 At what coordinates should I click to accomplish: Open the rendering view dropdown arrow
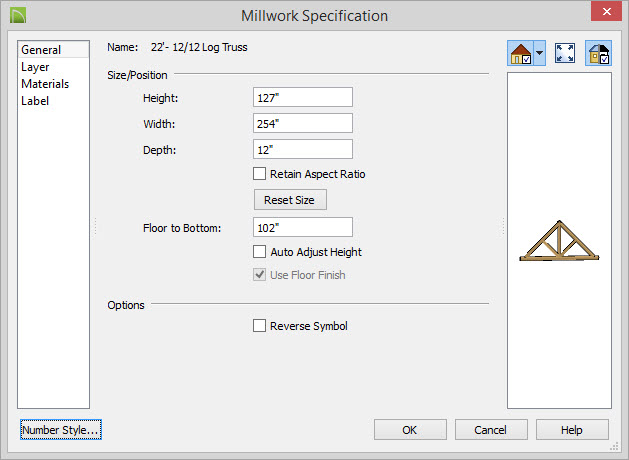tap(540, 53)
